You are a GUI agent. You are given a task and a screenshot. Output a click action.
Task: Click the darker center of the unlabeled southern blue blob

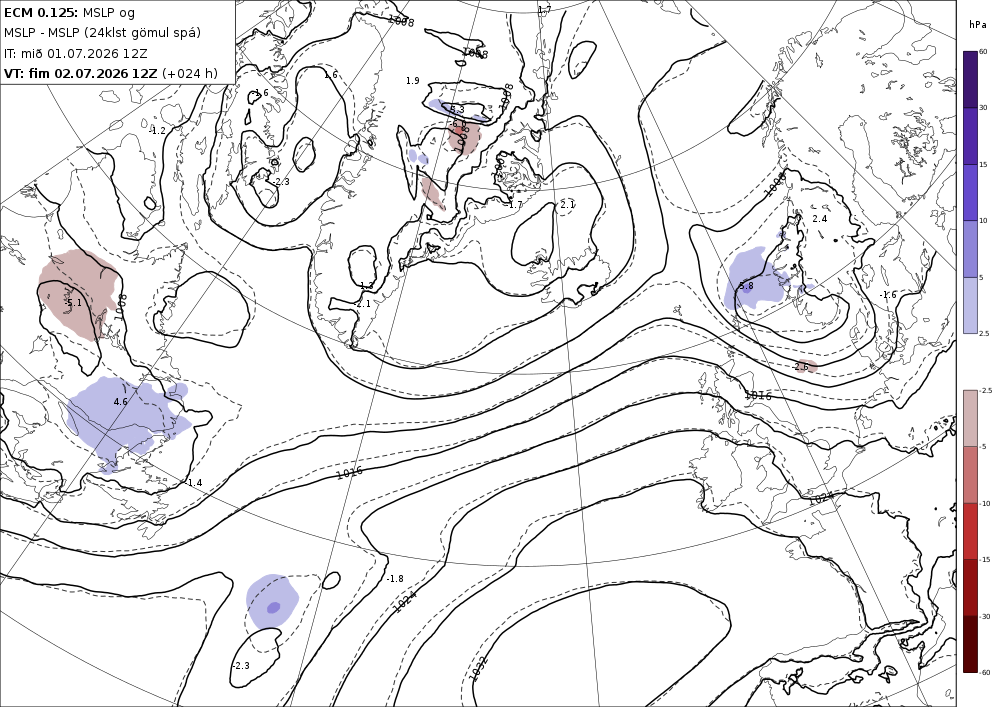pyautogui.click(x=273, y=608)
